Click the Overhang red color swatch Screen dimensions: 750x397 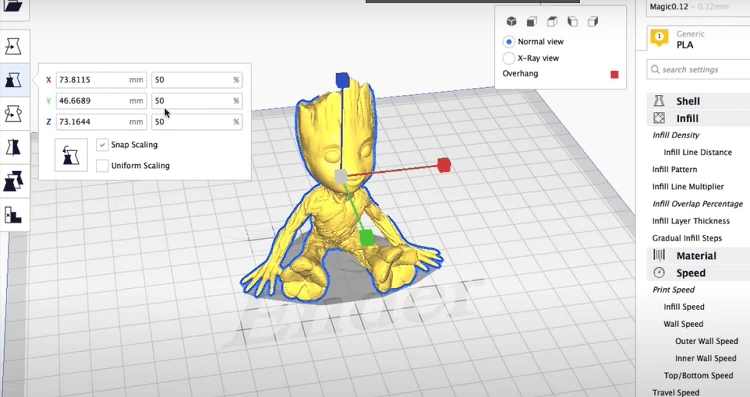[615, 74]
